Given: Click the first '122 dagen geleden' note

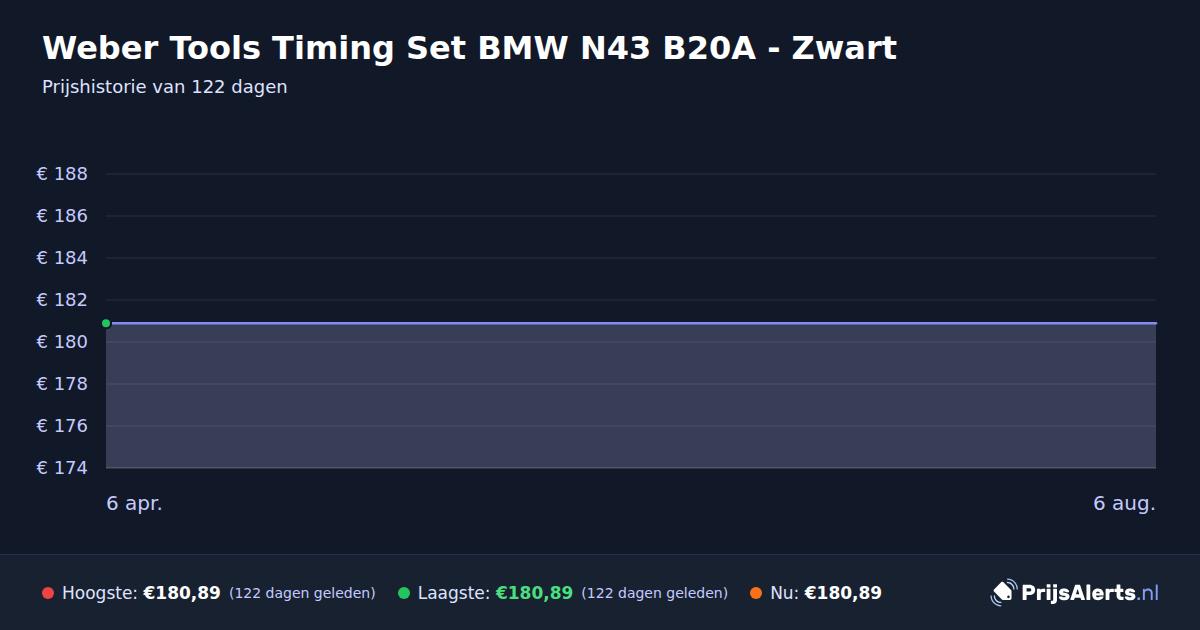Looking at the screenshot, I should click(x=302, y=594).
